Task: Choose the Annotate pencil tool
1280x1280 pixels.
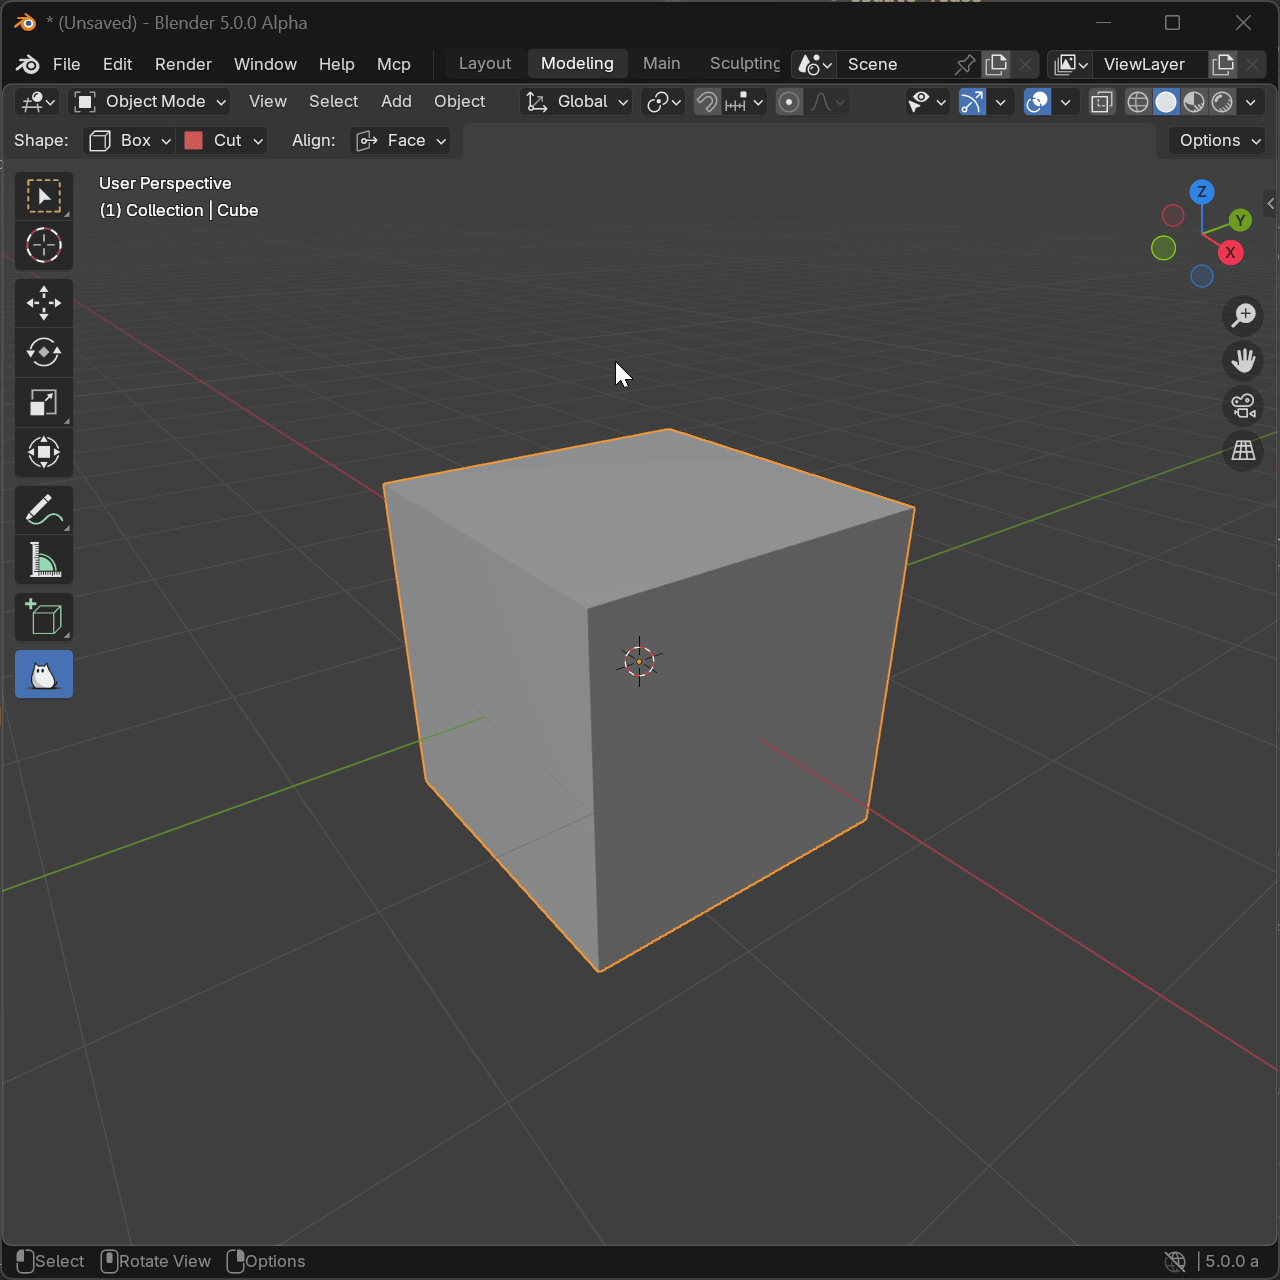Action: pyautogui.click(x=43, y=510)
